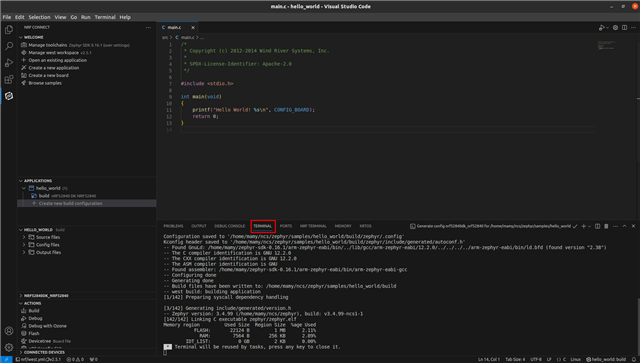640x363 pixels.
Task: Click the remote indicator in status bar corner
Action: 6,359
